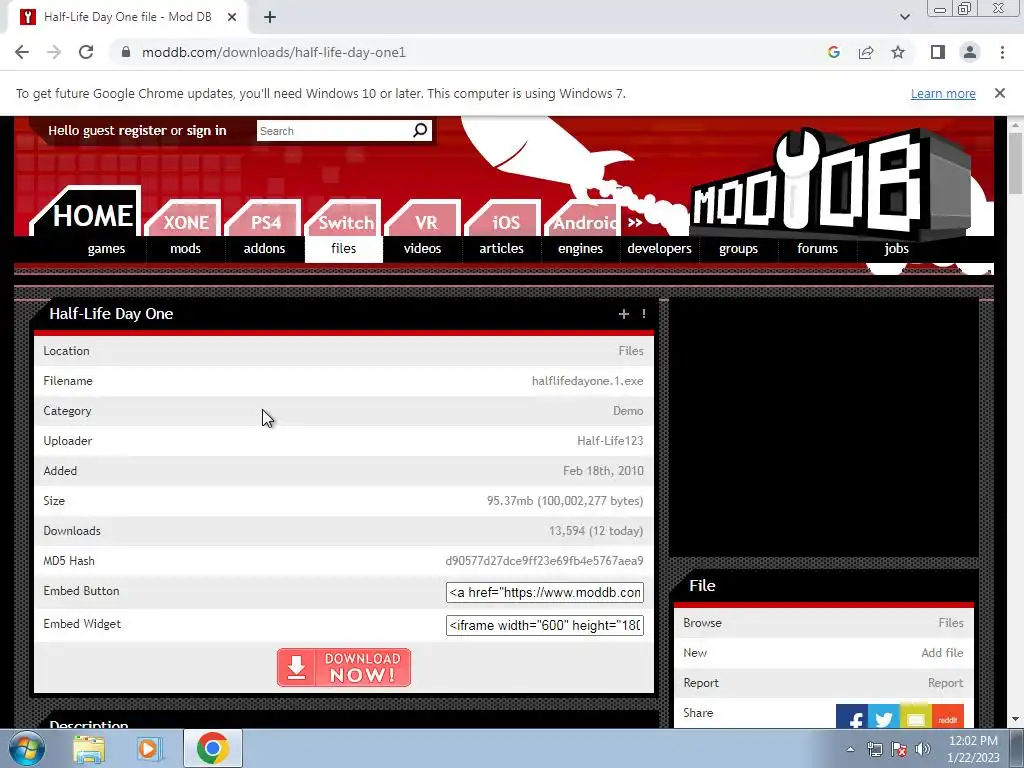Open the developers menu item
Image resolution: width=1024 pixels, height=768 pixels.
click(660, 248)
